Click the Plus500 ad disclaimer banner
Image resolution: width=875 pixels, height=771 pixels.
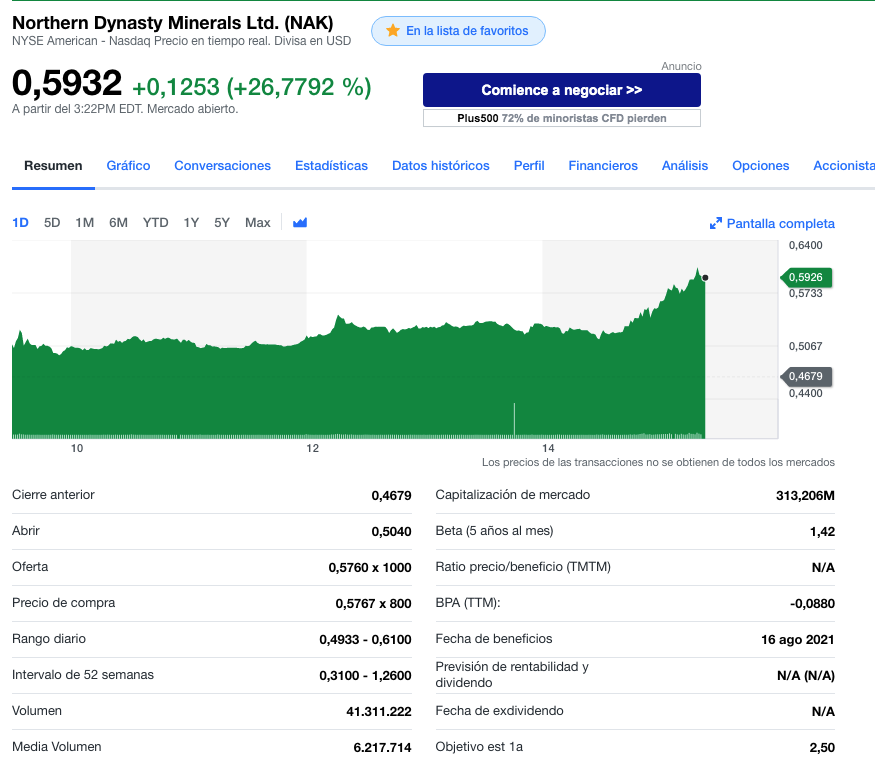[561, 118]
